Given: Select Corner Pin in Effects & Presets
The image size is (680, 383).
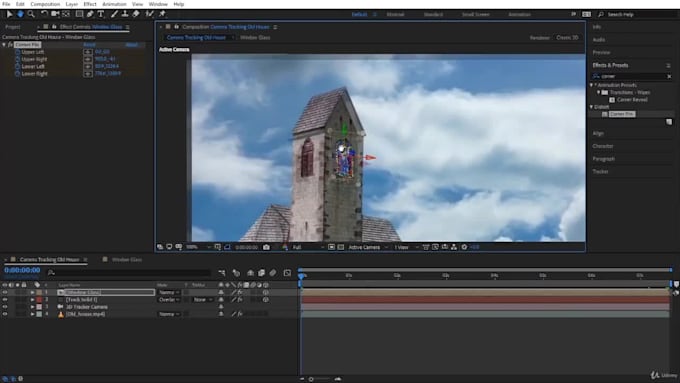Looking at the screenshot, I should click(x=621, y=114).
